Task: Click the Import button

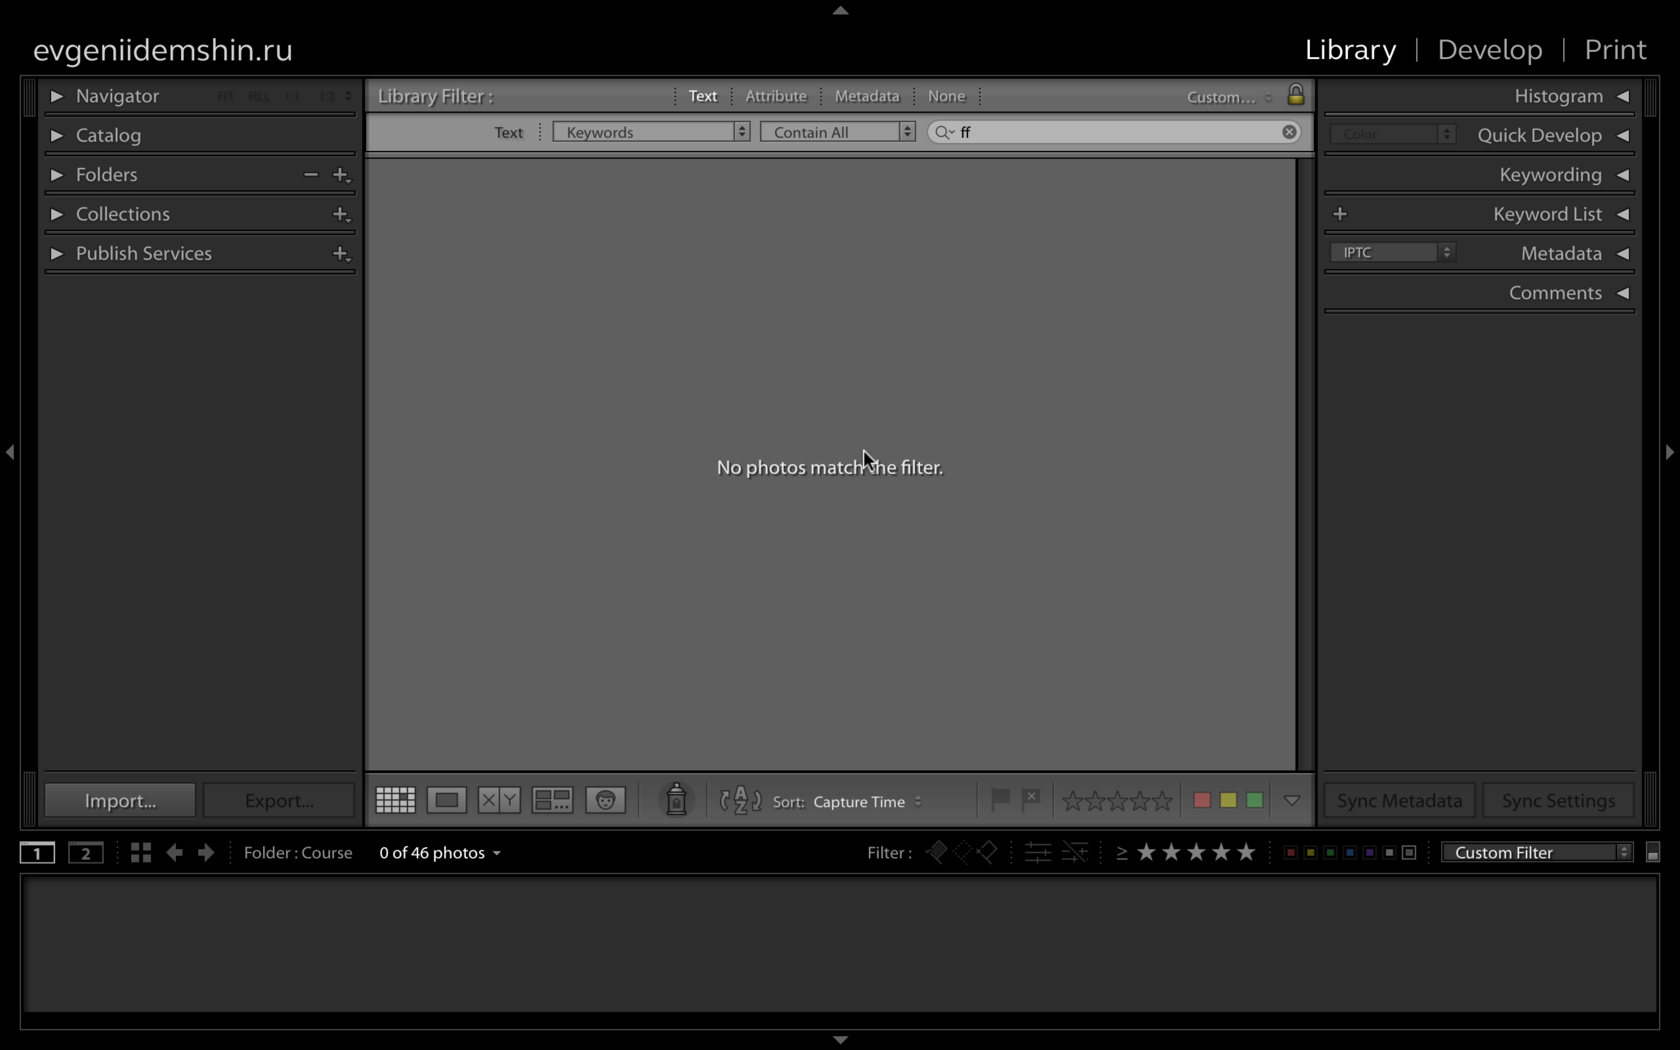Action: (120, 800)
